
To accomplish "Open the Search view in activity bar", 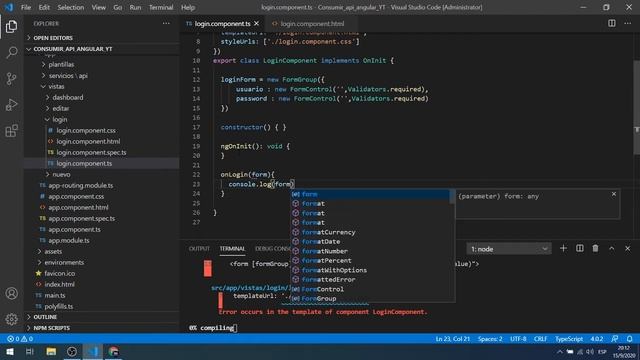I will (11, 52).
